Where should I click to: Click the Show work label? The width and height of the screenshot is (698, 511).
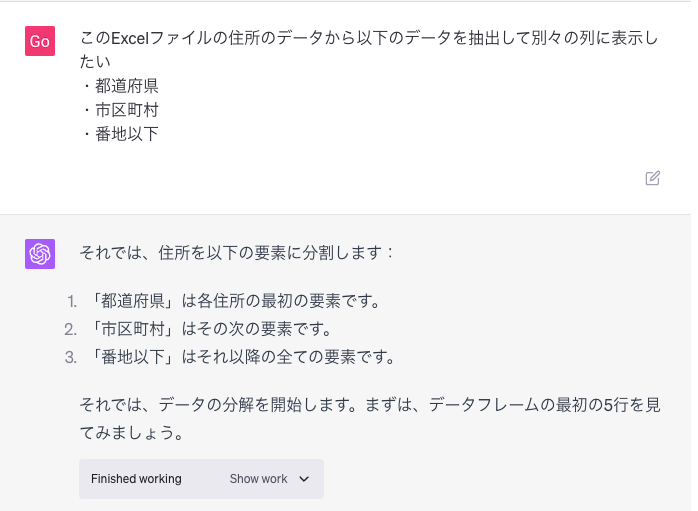point(258,479)
